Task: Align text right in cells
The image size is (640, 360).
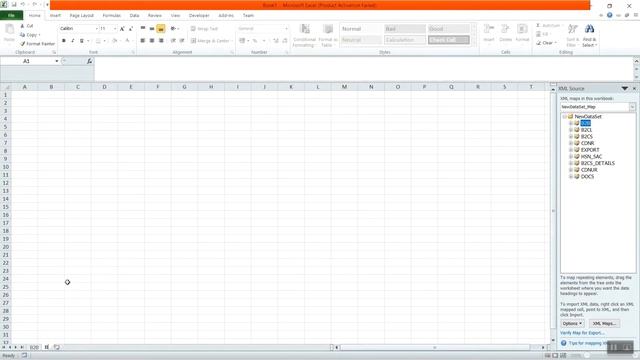Action: click(161, 41)
